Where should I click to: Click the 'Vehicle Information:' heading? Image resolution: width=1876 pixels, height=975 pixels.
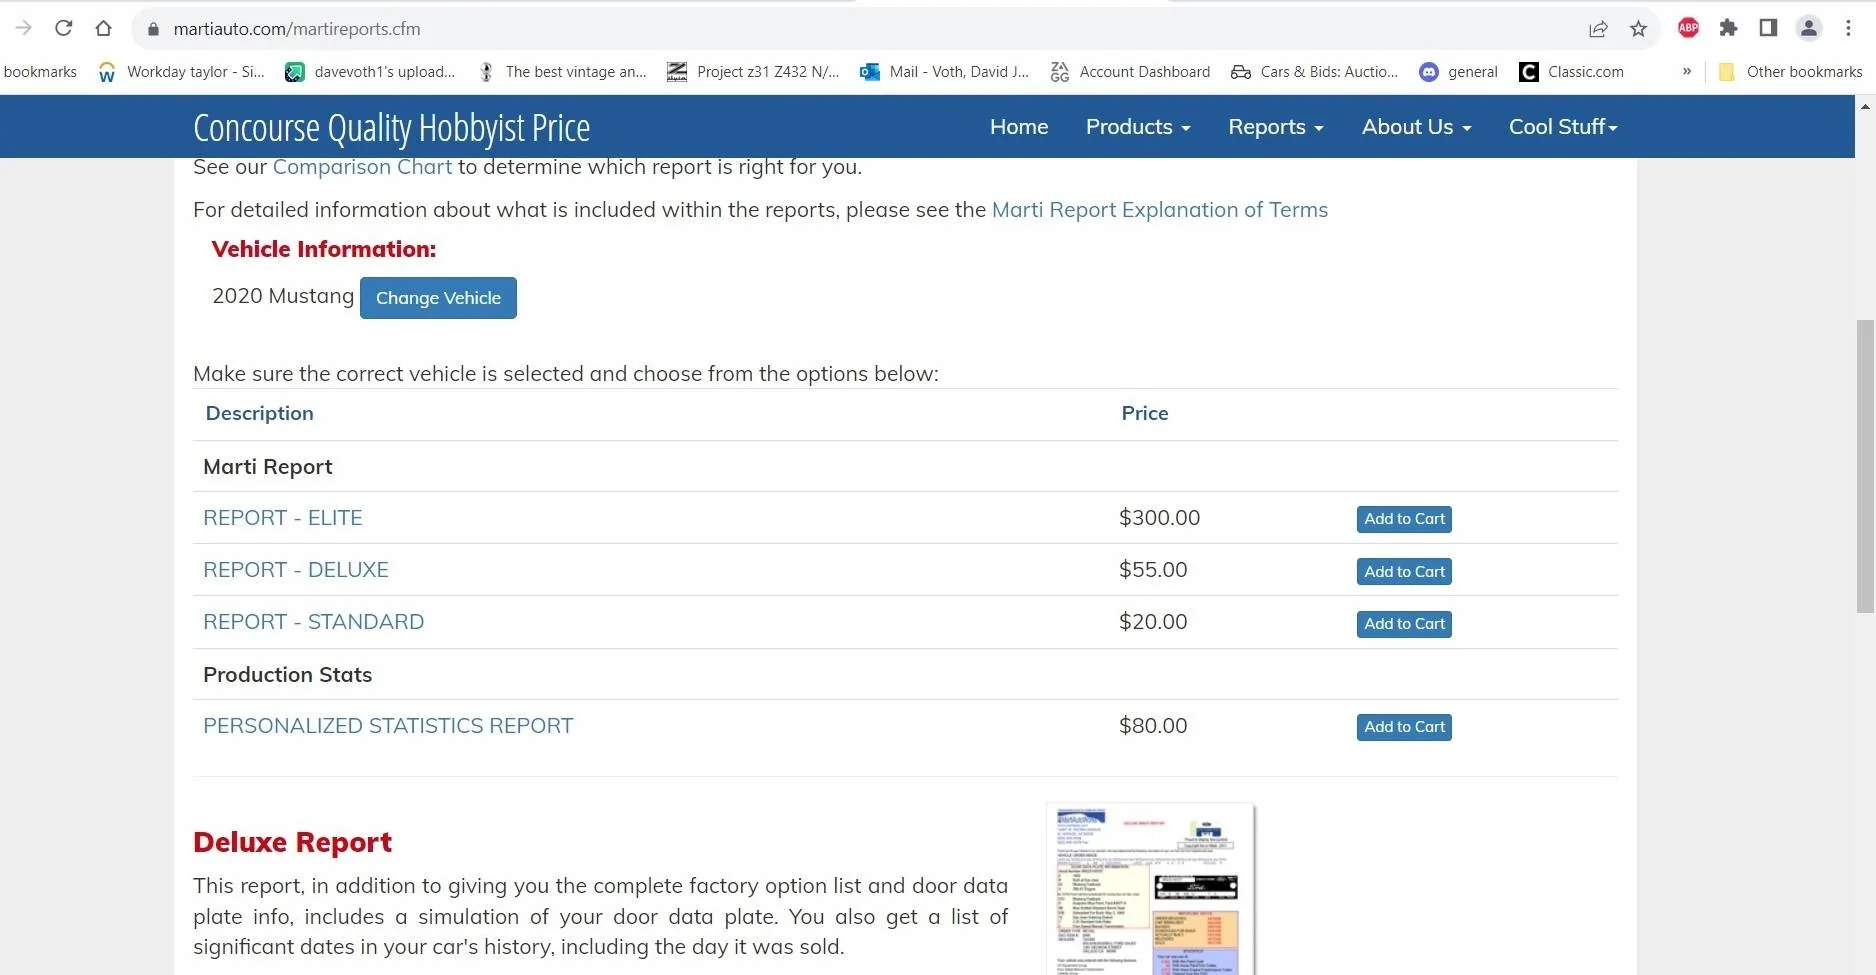[324, 249]
